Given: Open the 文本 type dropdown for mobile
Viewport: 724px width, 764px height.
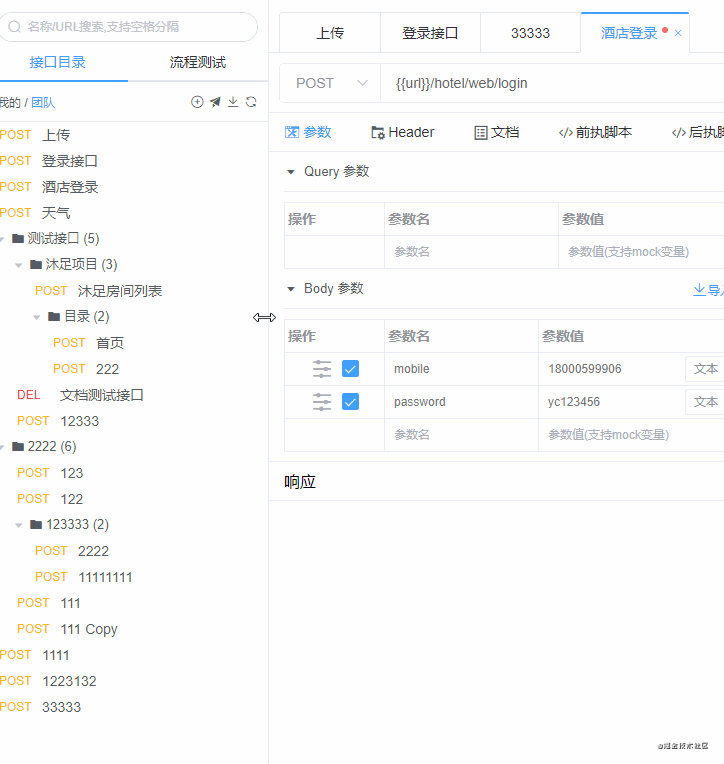Looking at the screenshot, I should [705, 369].
